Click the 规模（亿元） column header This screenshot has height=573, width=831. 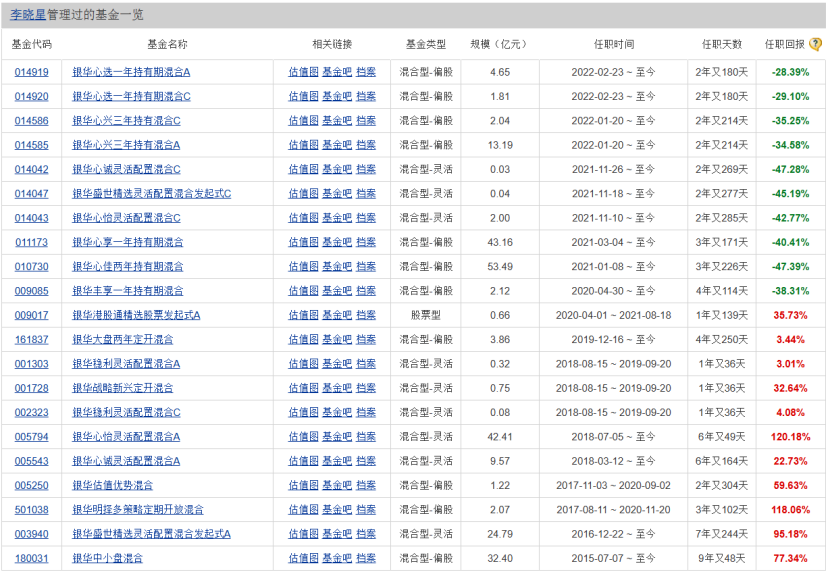pos(499,45)
